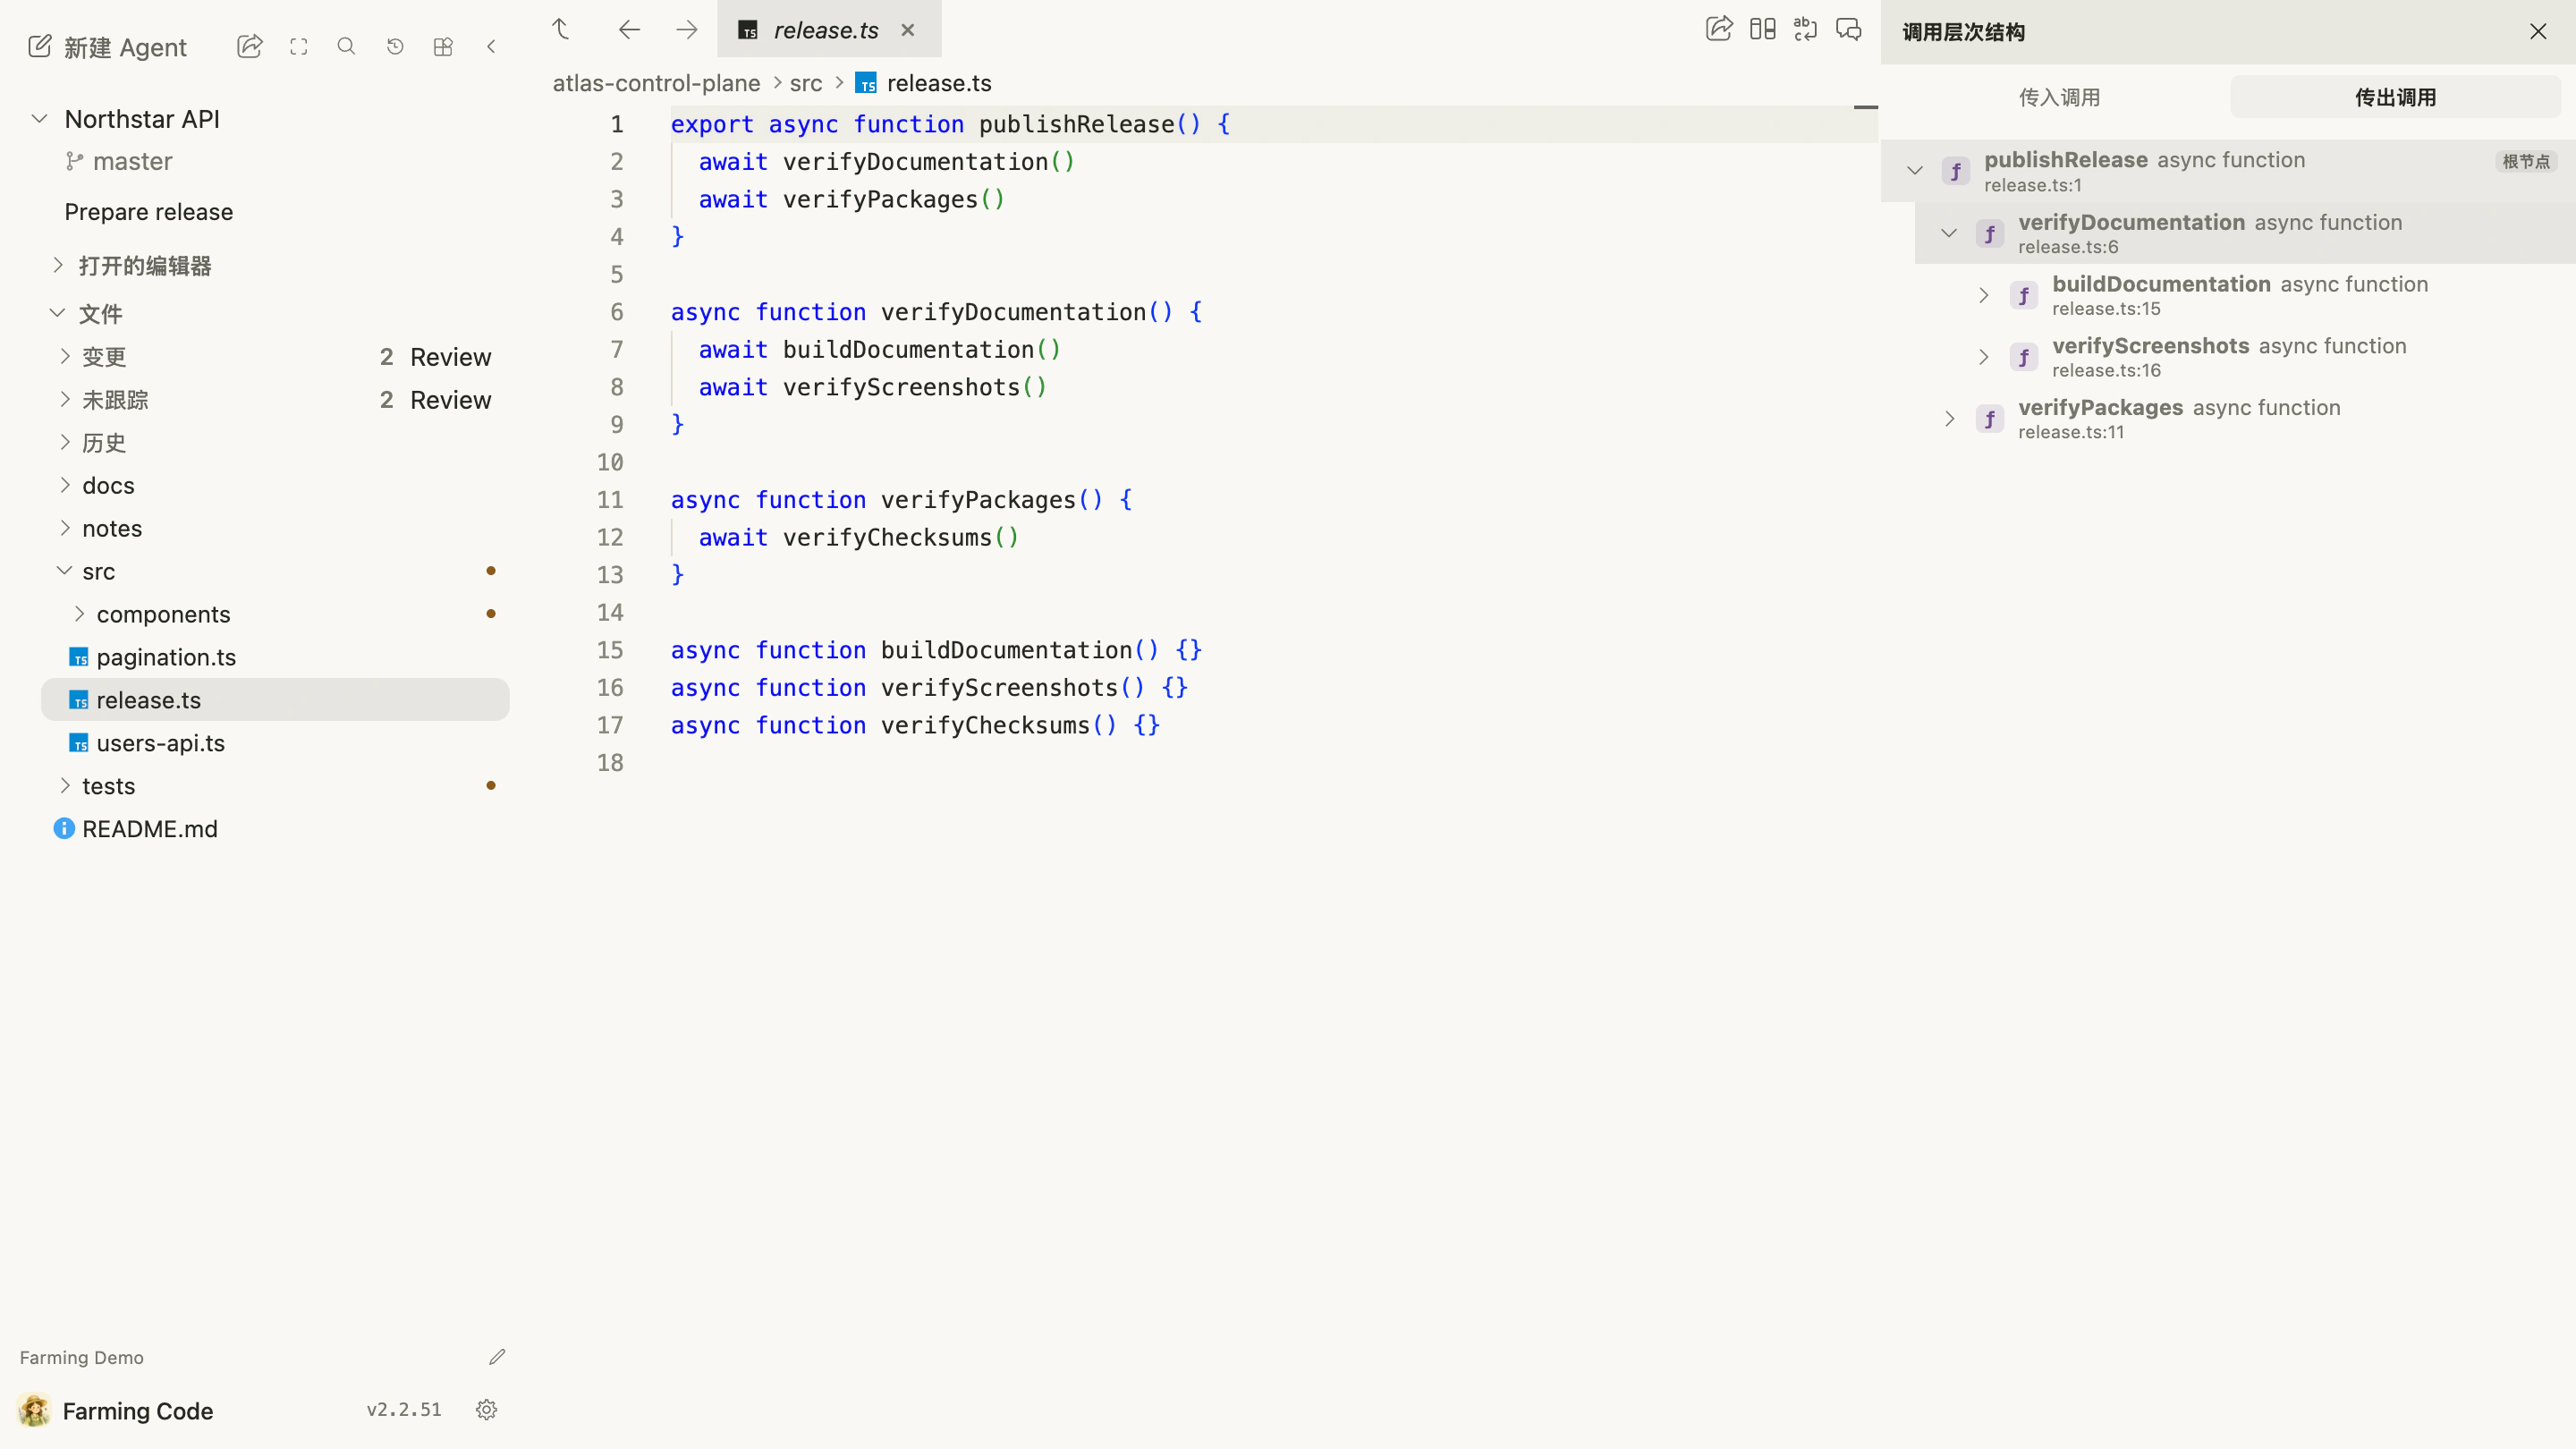The image size is (2576, 1449).
Task: Open the search magnifier in sidebar header
Action: pyautogui.click(x=346, y=46)
